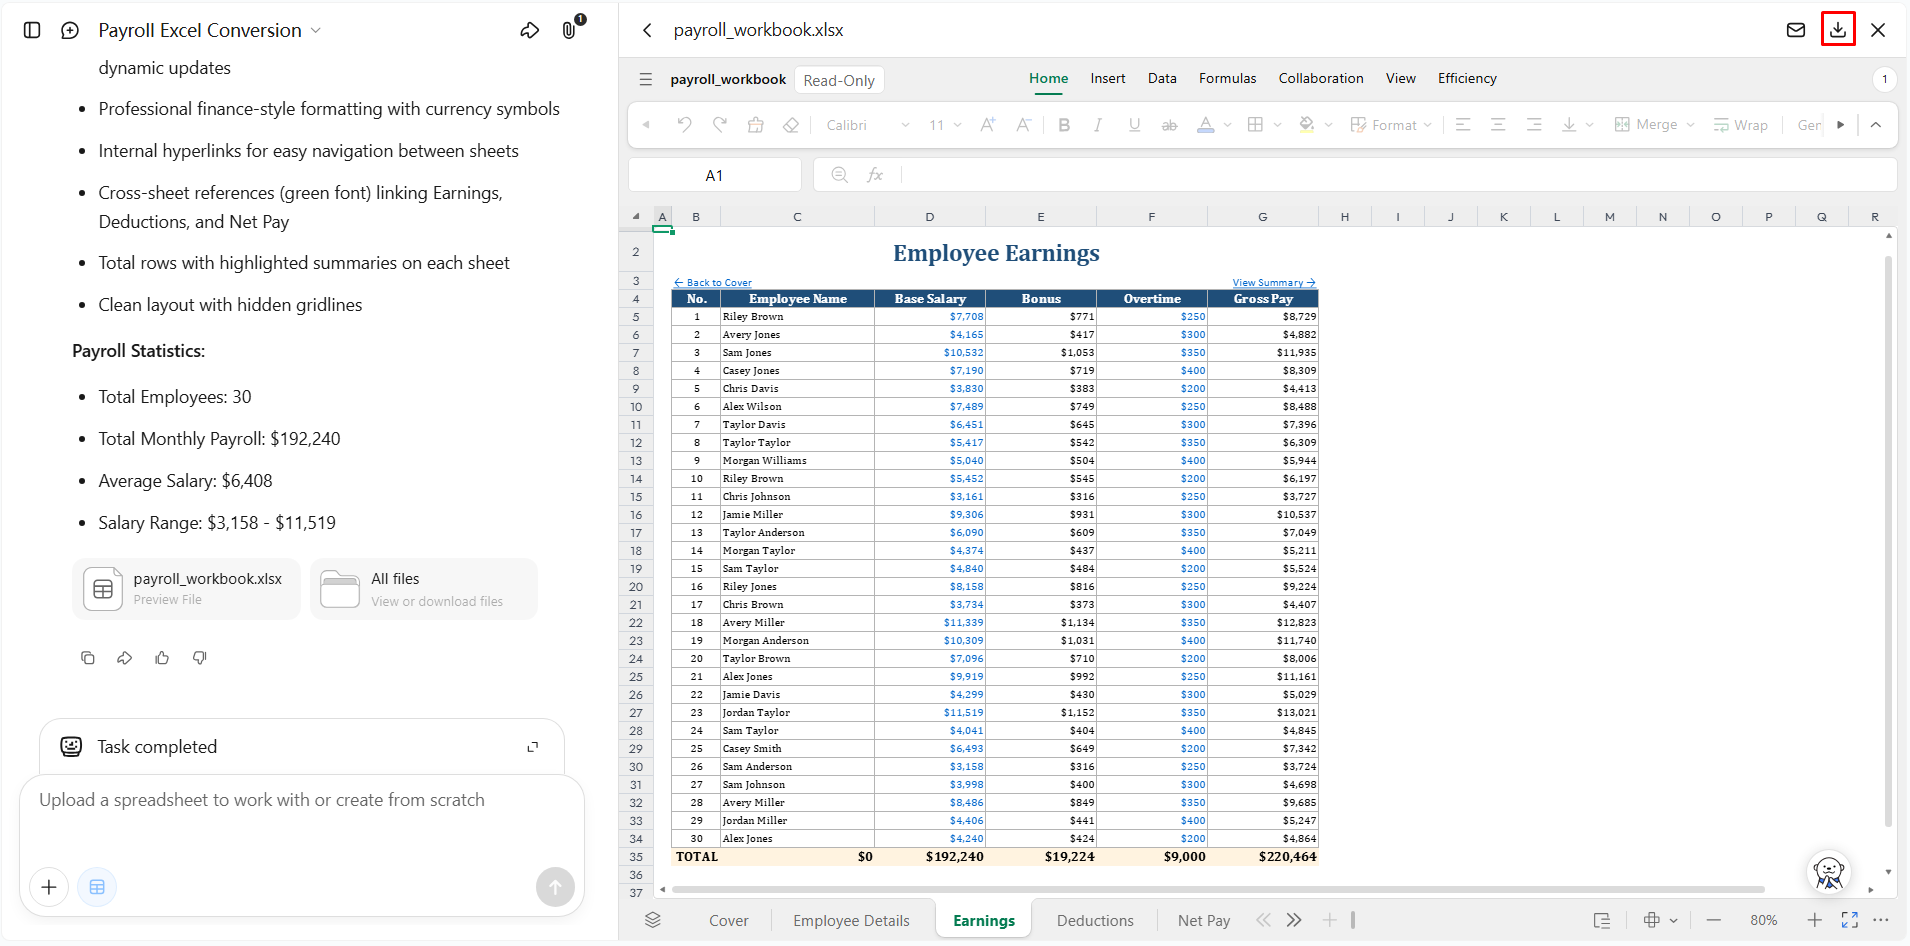Viewport: 1910px width, 946px height.
Task: Toggle underline formatting
Action: coord(1134,125)
